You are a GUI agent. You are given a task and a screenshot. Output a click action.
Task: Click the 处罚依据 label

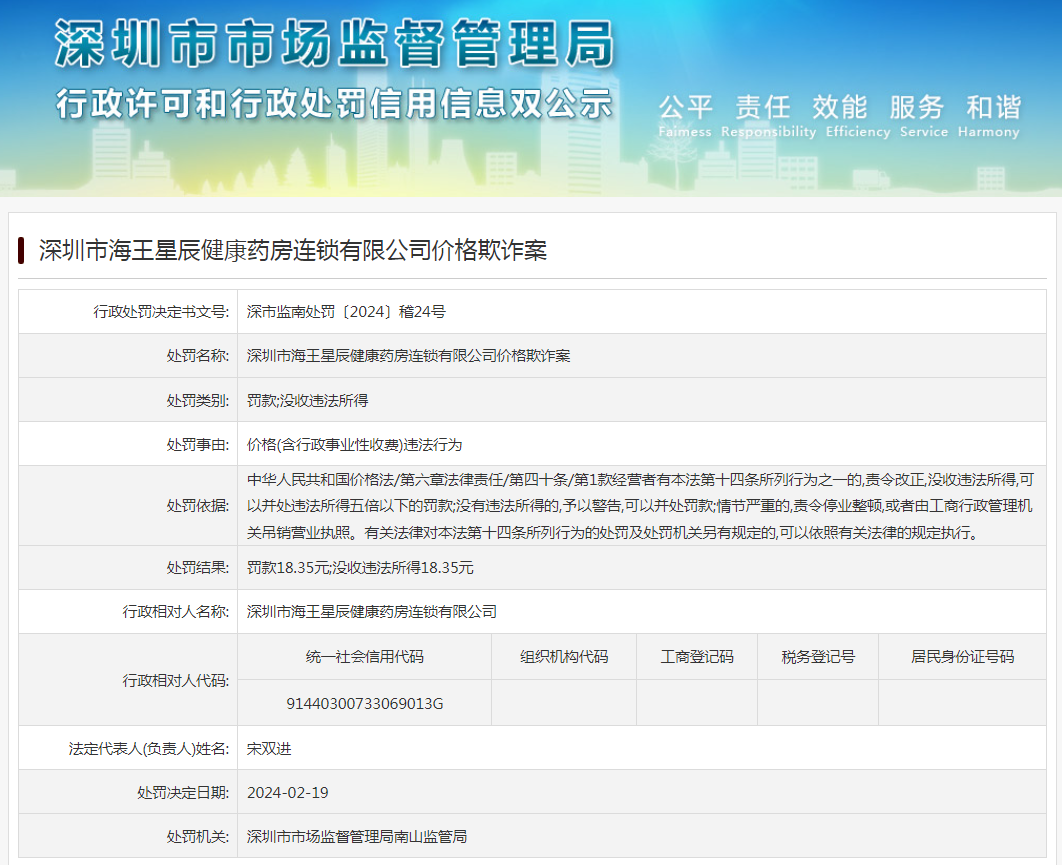[x=198, y=506]
